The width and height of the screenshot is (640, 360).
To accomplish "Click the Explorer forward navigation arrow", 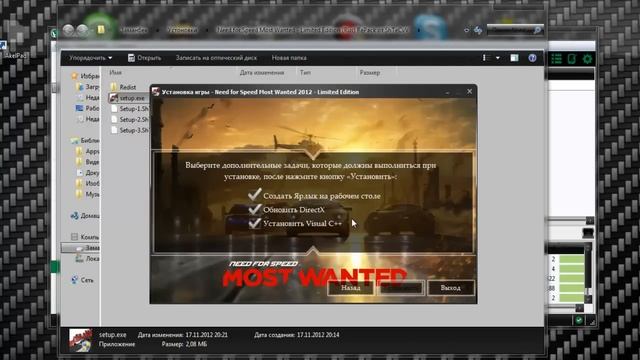I will (x=82, y=30).
